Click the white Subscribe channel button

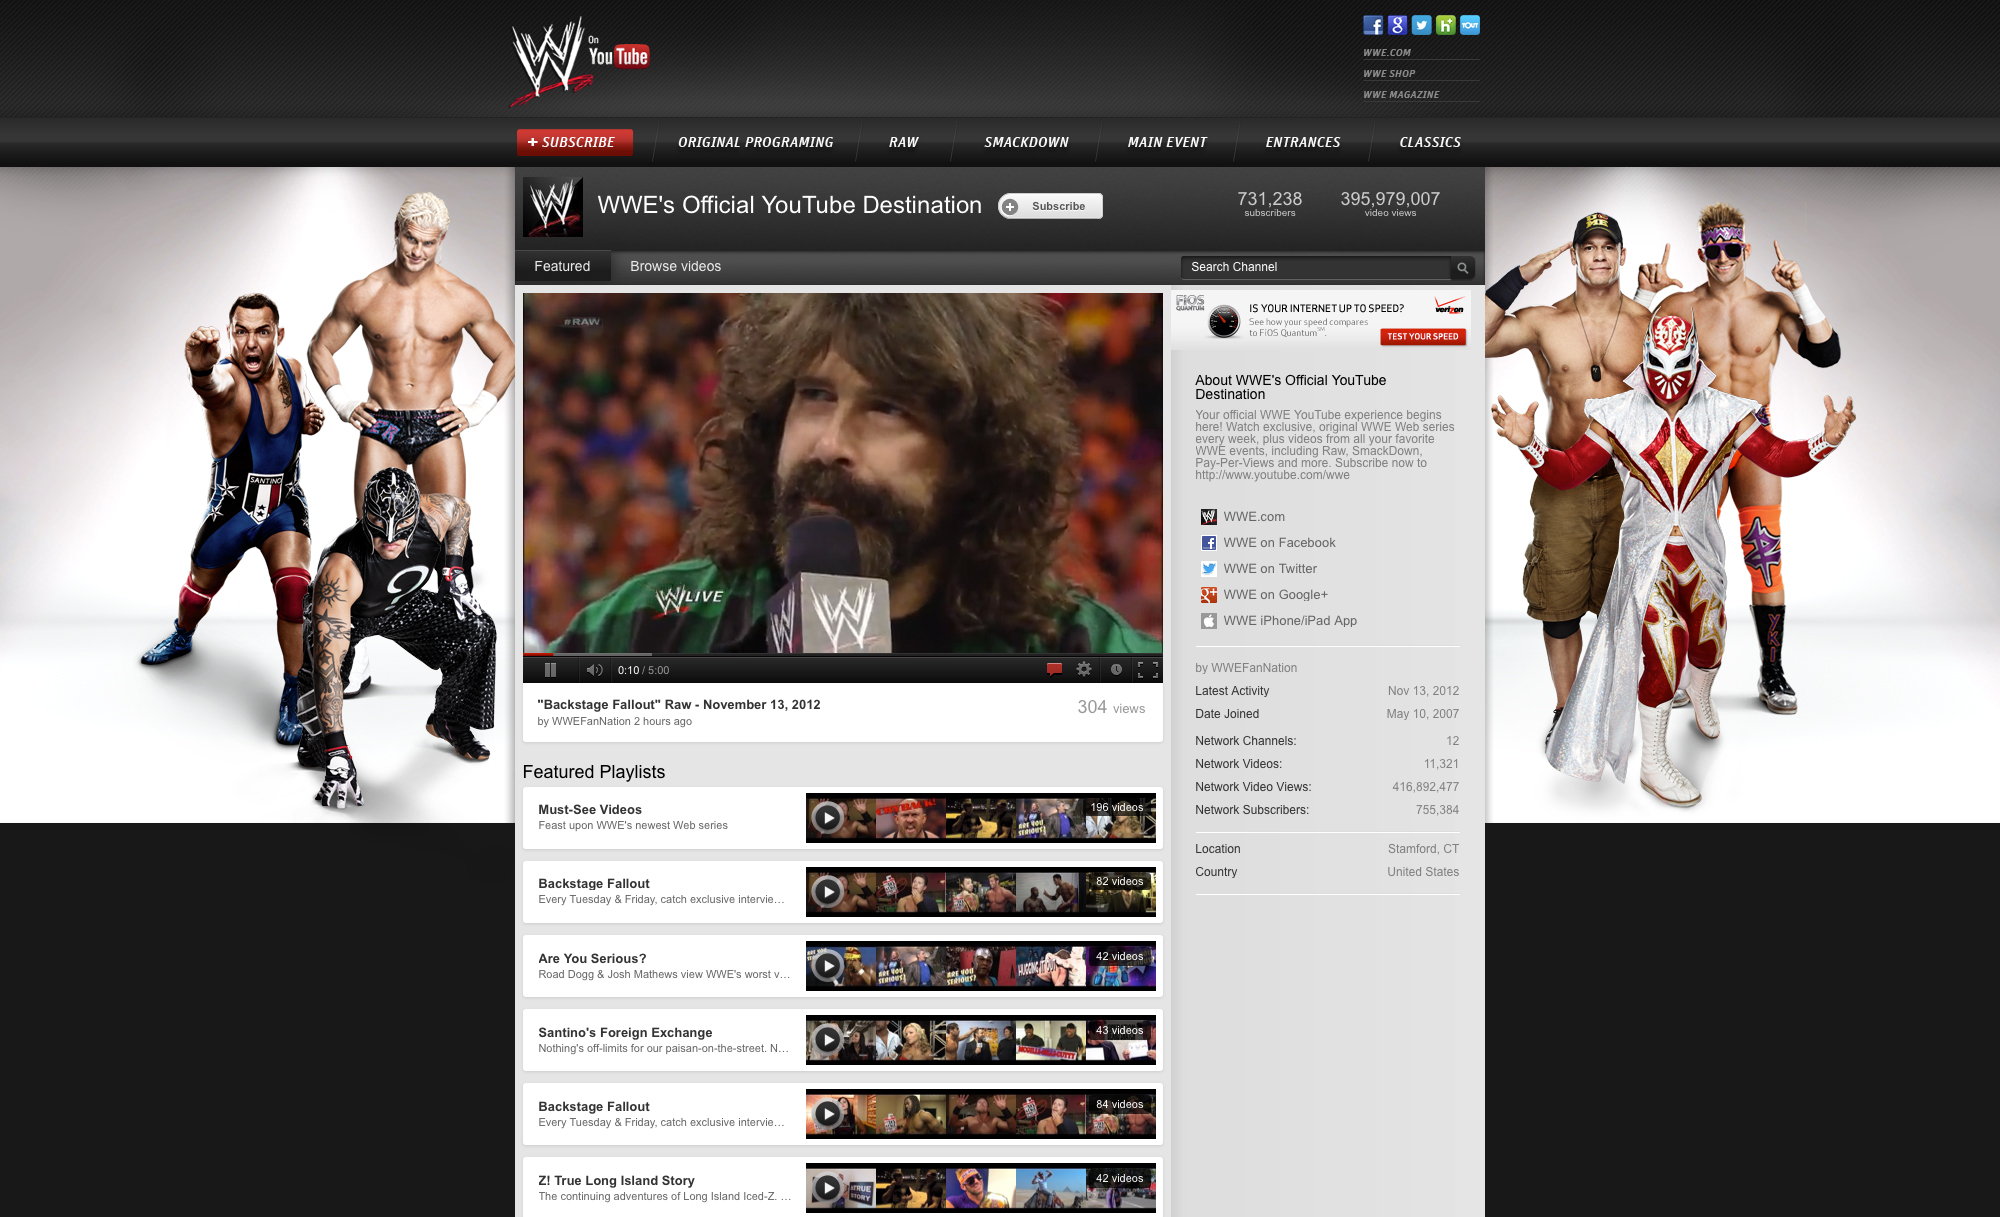[x=1050, y=206]
